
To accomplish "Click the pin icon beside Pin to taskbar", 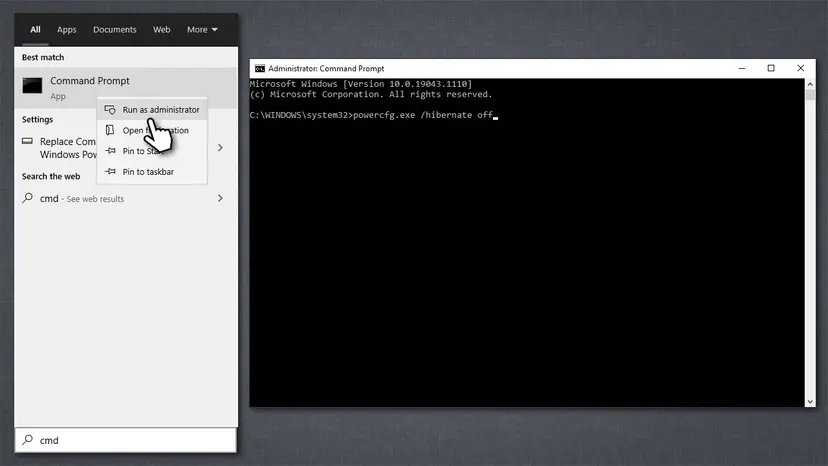I will (110, 171).
